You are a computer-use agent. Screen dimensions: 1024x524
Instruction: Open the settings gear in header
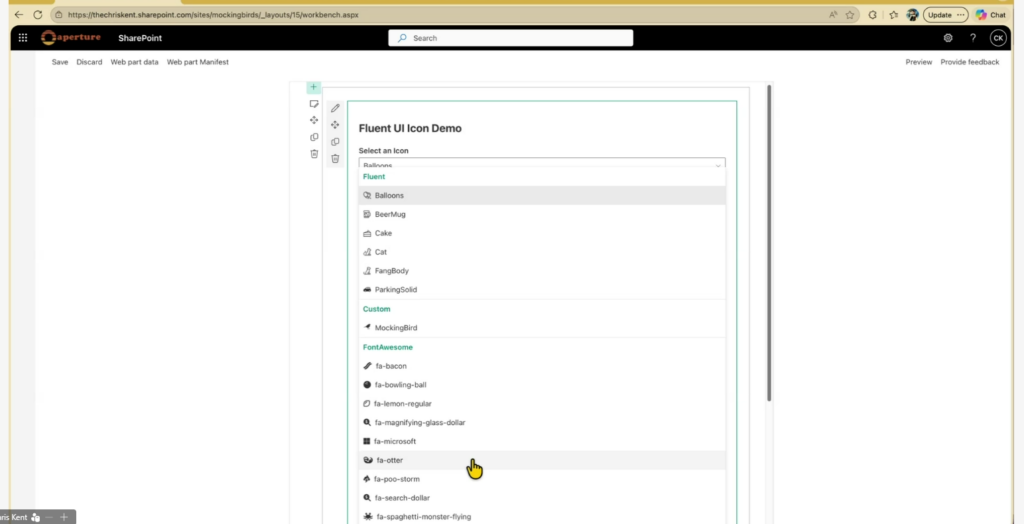click(948, 38)
